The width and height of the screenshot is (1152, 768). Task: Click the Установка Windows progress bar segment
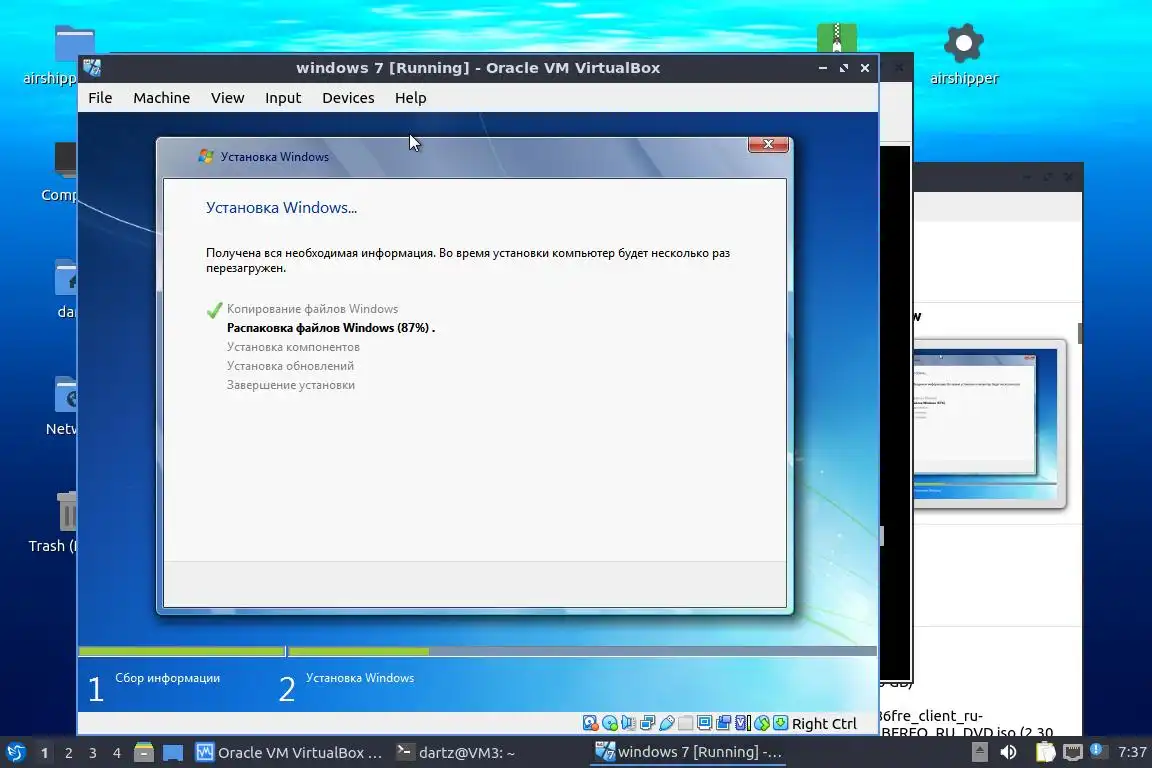click(583, 651)
